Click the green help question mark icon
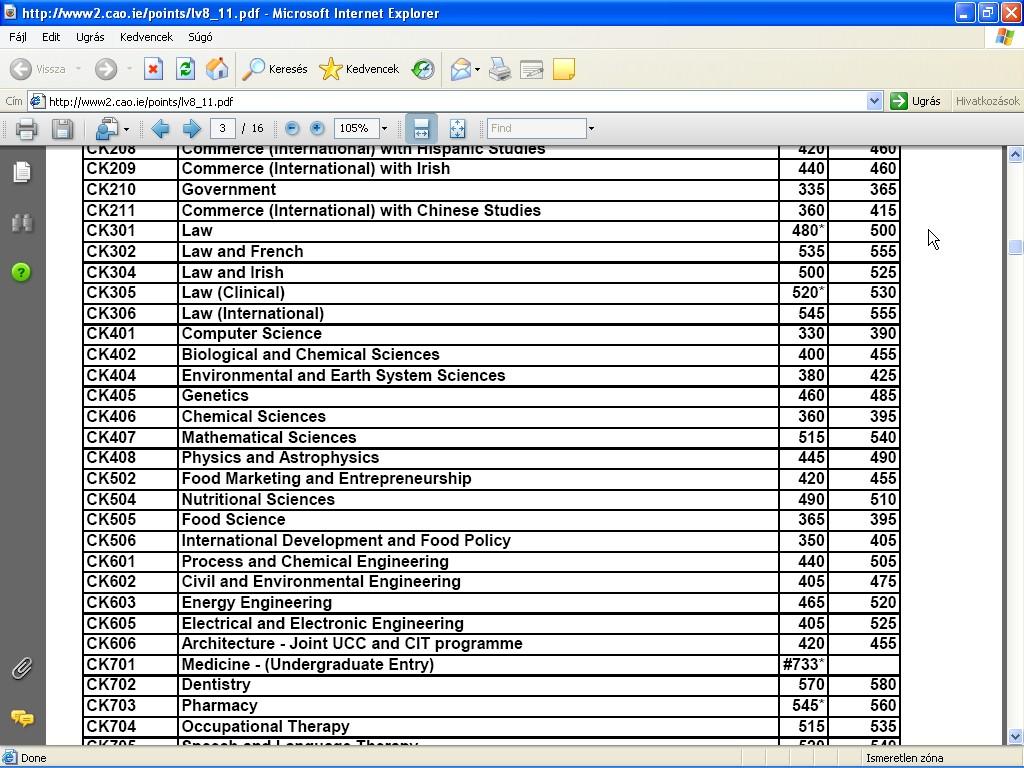The image size is (1024, 768). pyautogui.click(x=21, y=272)
